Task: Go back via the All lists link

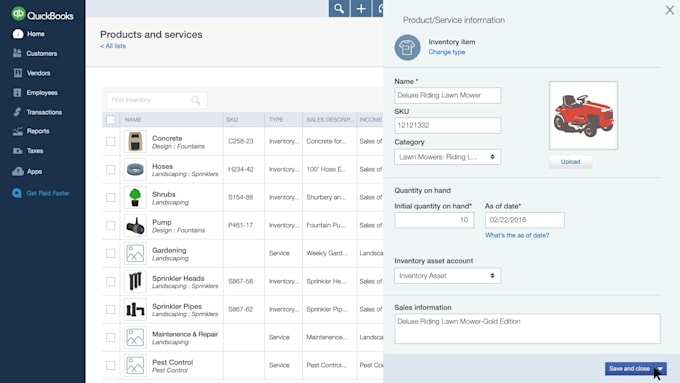Action: click(113, 46)
